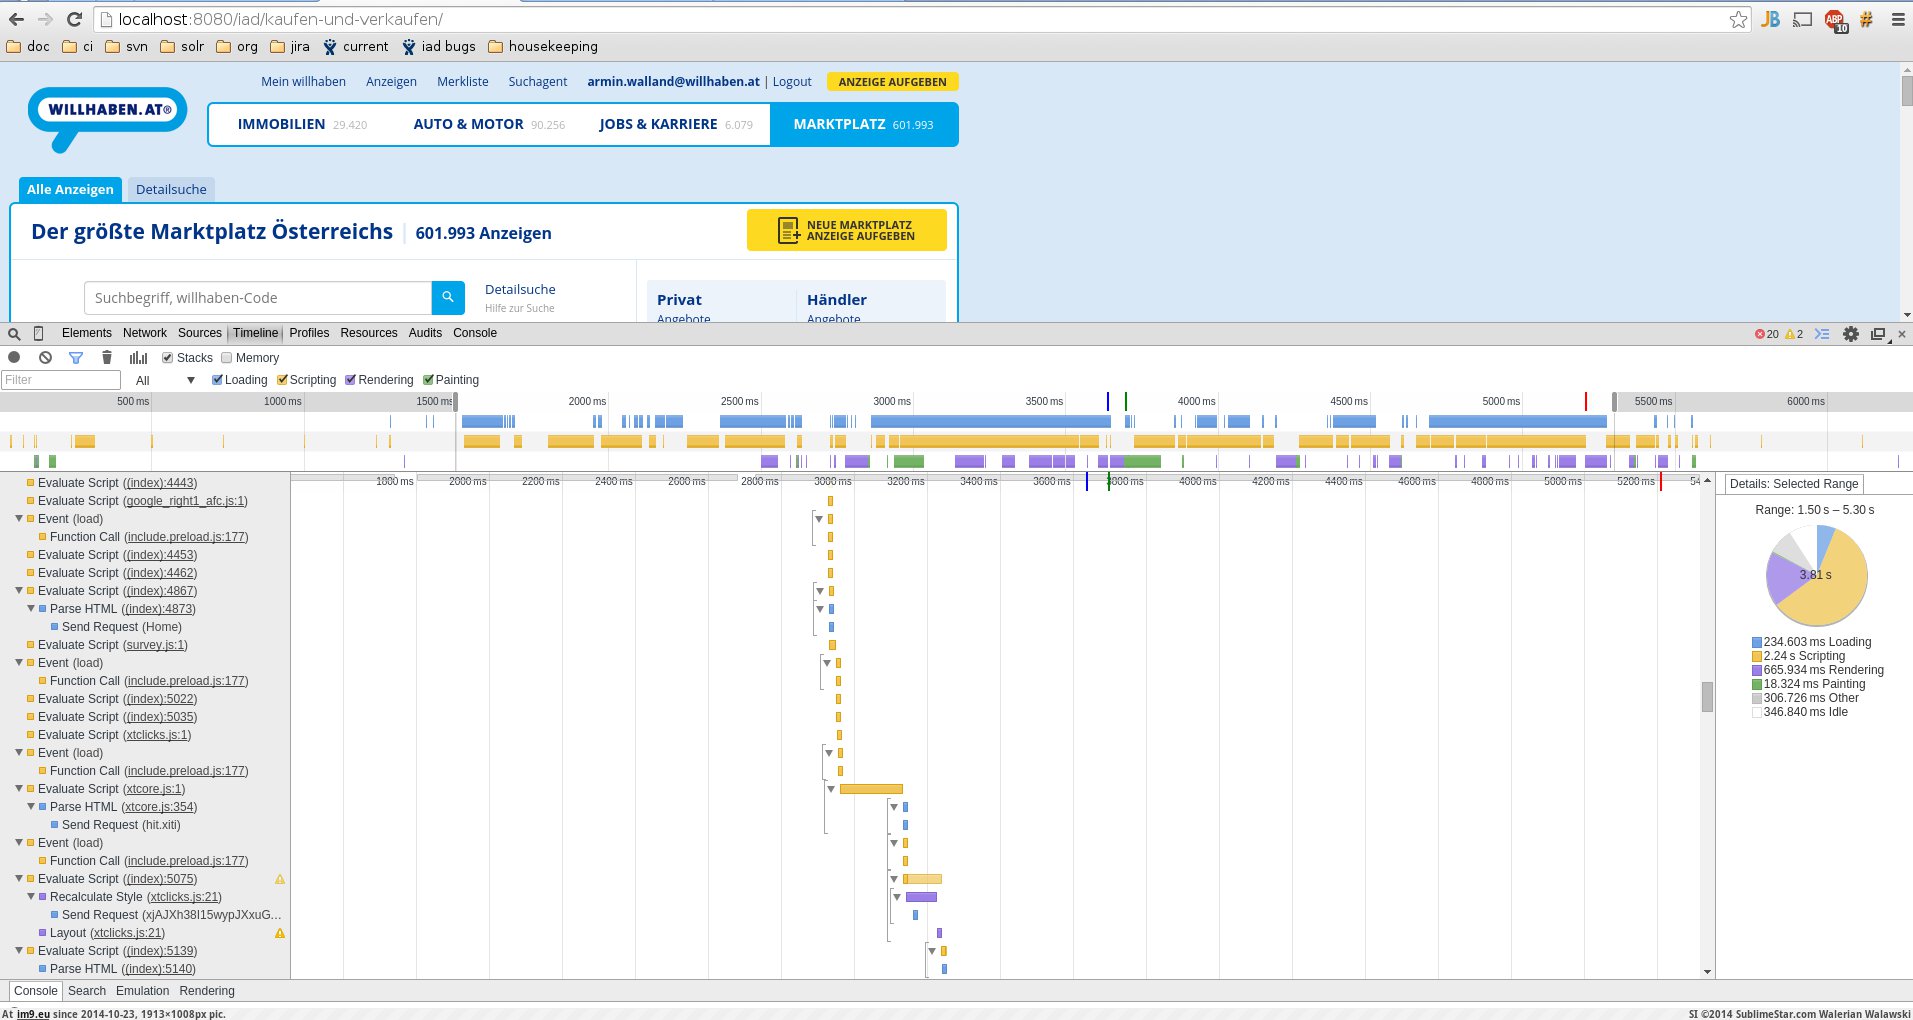The image size is (1913, 1020).
Task: Click the yellow ANZEIGE AUFGEBEN button in the header
Action: tap(893, 82)
